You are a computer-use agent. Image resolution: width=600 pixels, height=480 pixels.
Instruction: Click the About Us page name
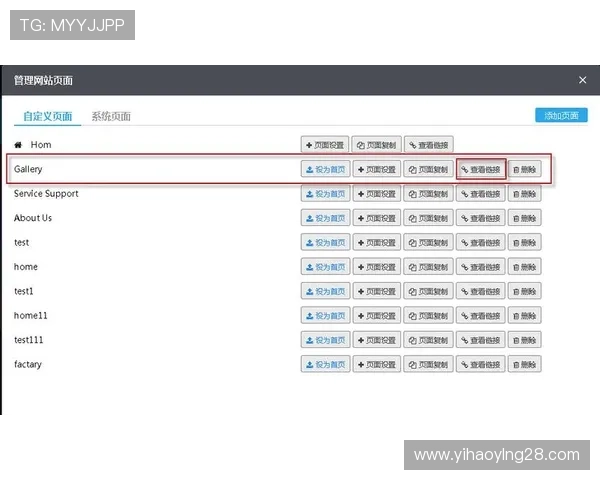coord(33,218)
